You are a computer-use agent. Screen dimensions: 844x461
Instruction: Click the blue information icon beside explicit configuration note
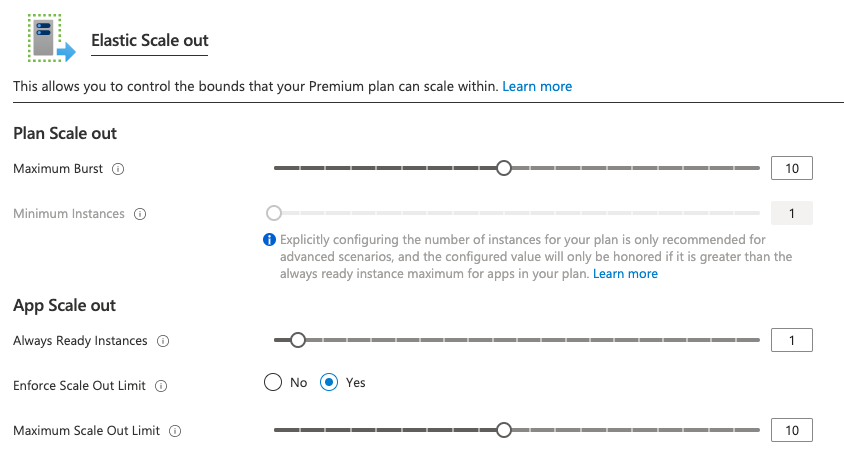269,240
